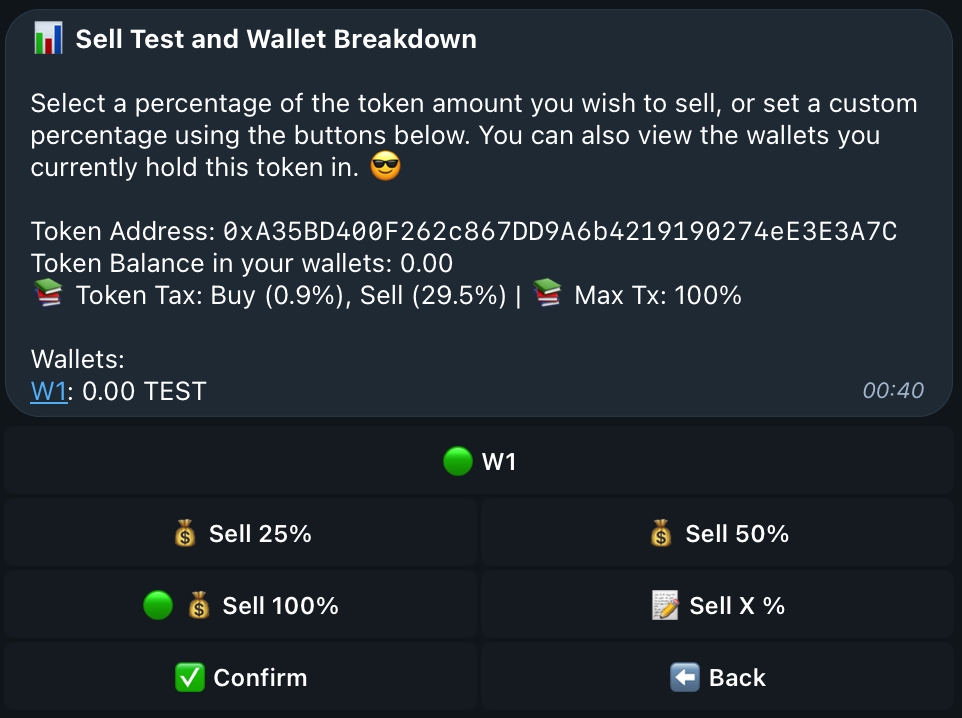The width and height of the screenshot is (962, 718).
Task: Select the Sell 50% option
Action: point(717,535)
